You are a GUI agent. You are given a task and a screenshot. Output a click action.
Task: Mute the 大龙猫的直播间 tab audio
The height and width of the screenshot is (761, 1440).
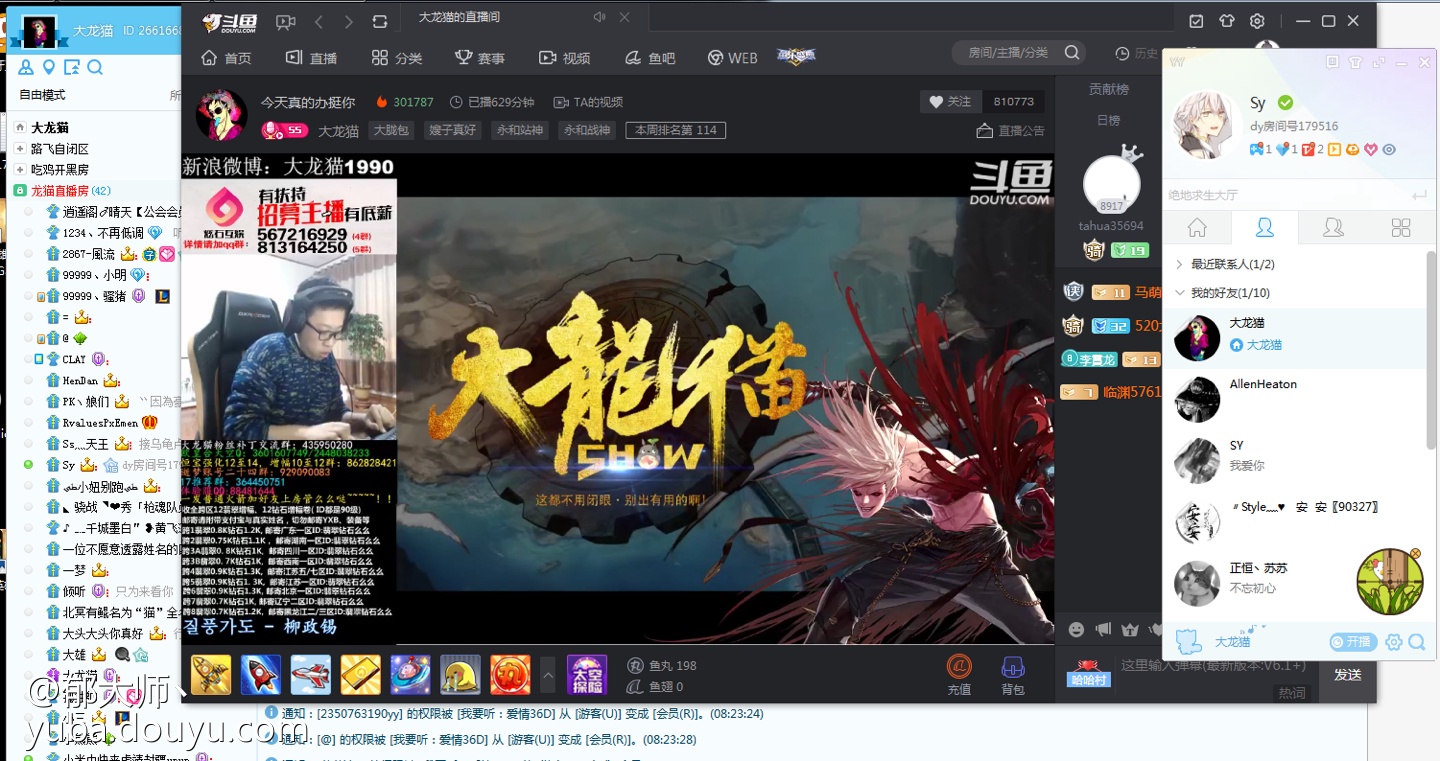click(x=599, y=18)
